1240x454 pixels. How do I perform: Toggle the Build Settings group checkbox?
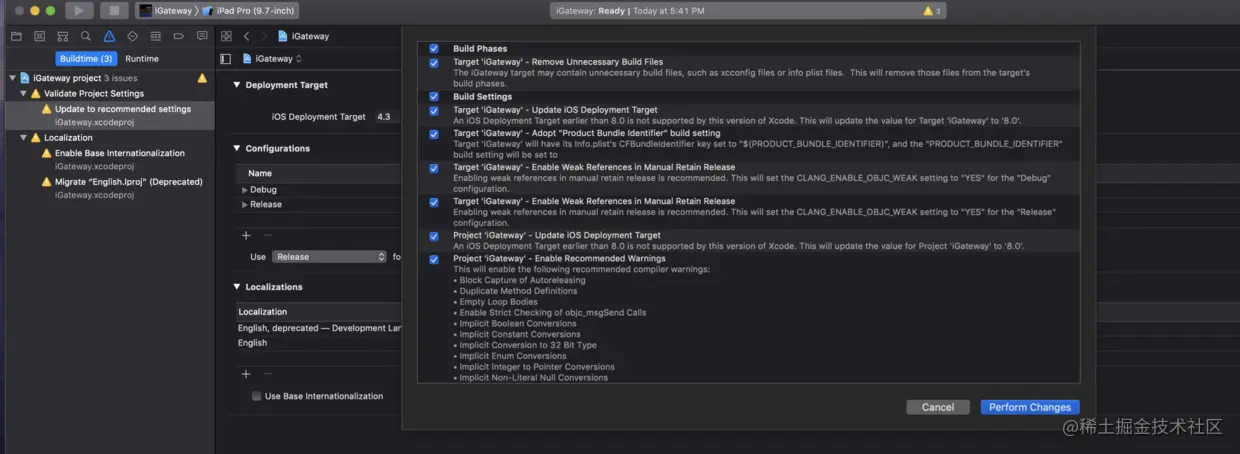tap(433, 97)
